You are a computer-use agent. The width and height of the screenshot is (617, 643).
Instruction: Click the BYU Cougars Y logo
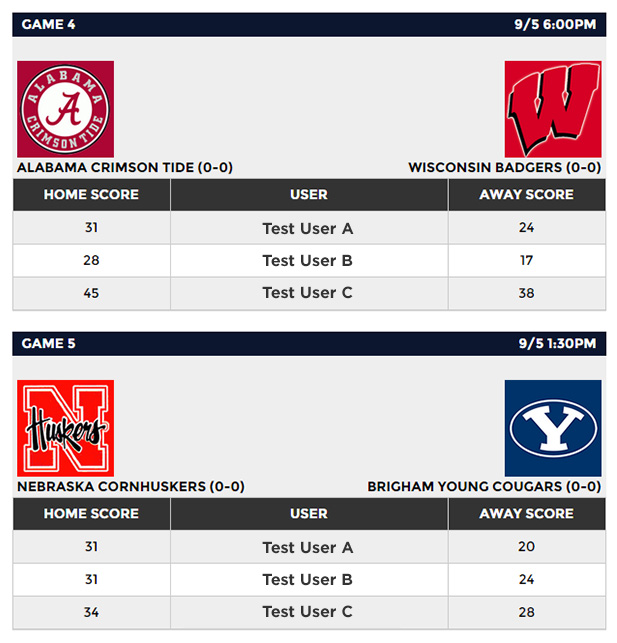coord(553,428)
